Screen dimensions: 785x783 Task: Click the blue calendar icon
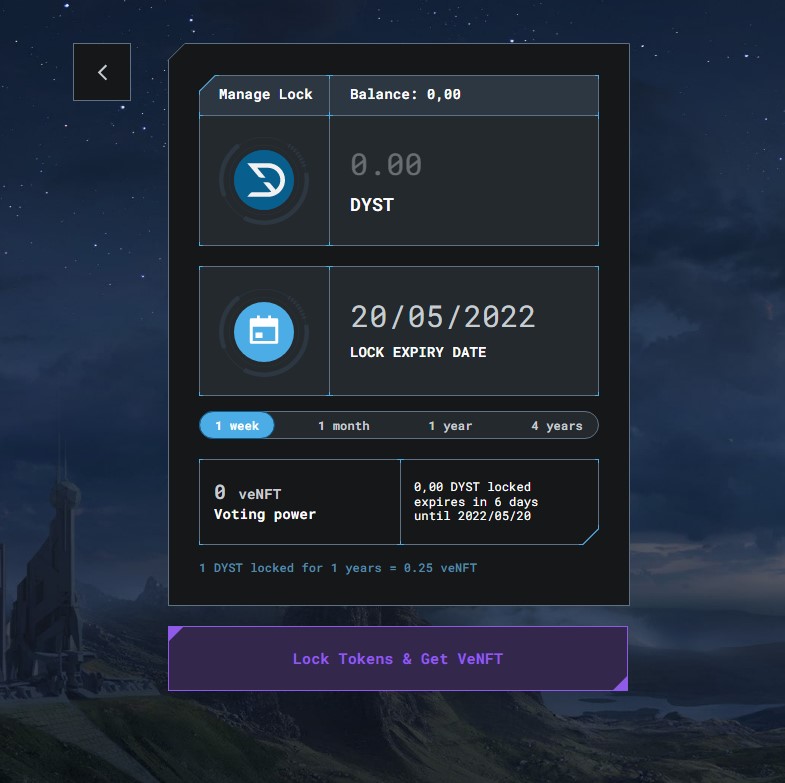264,331
